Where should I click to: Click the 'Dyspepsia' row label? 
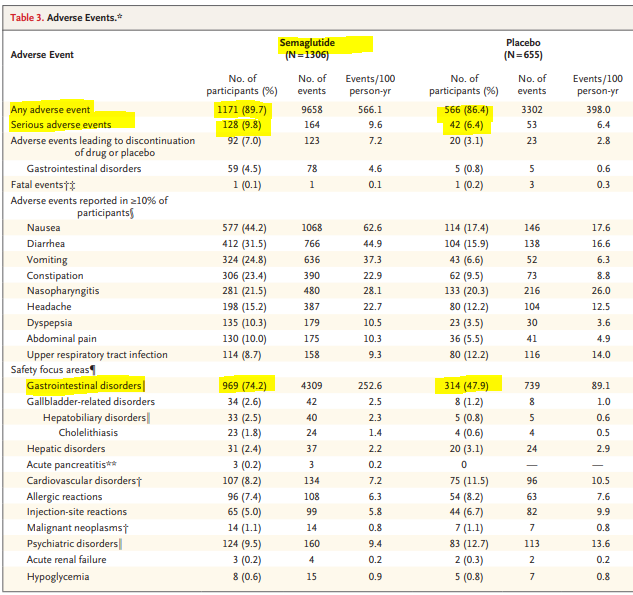click(x=49, y=323)
